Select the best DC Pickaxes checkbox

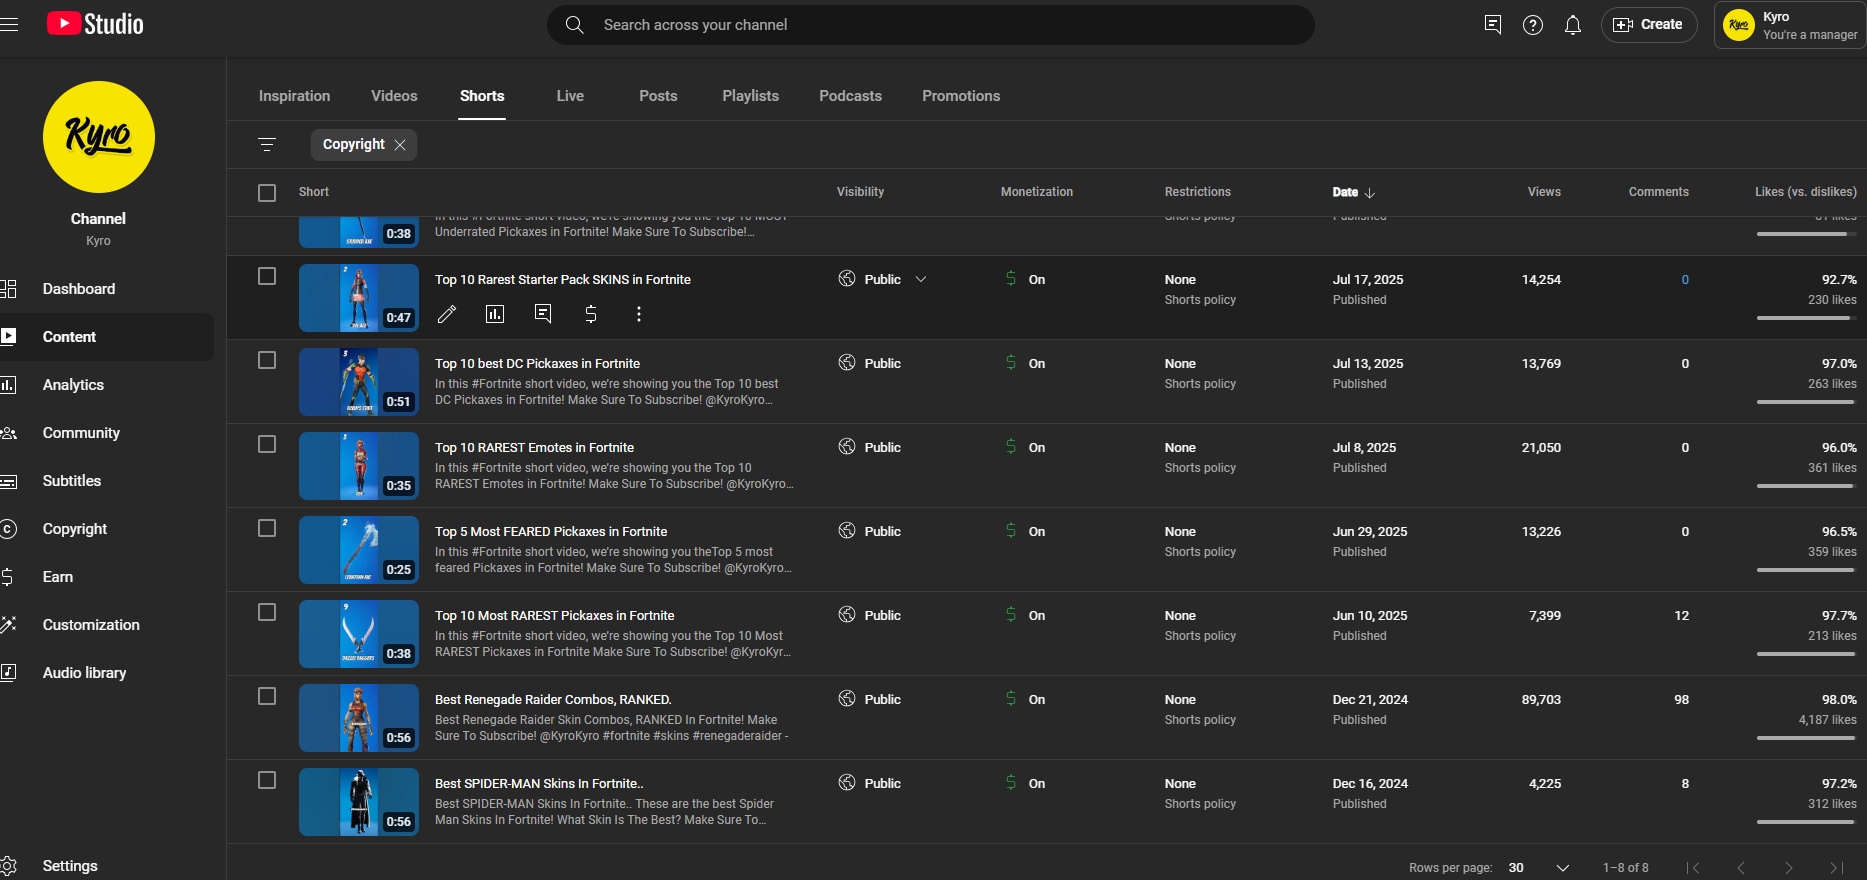(267, 360)
